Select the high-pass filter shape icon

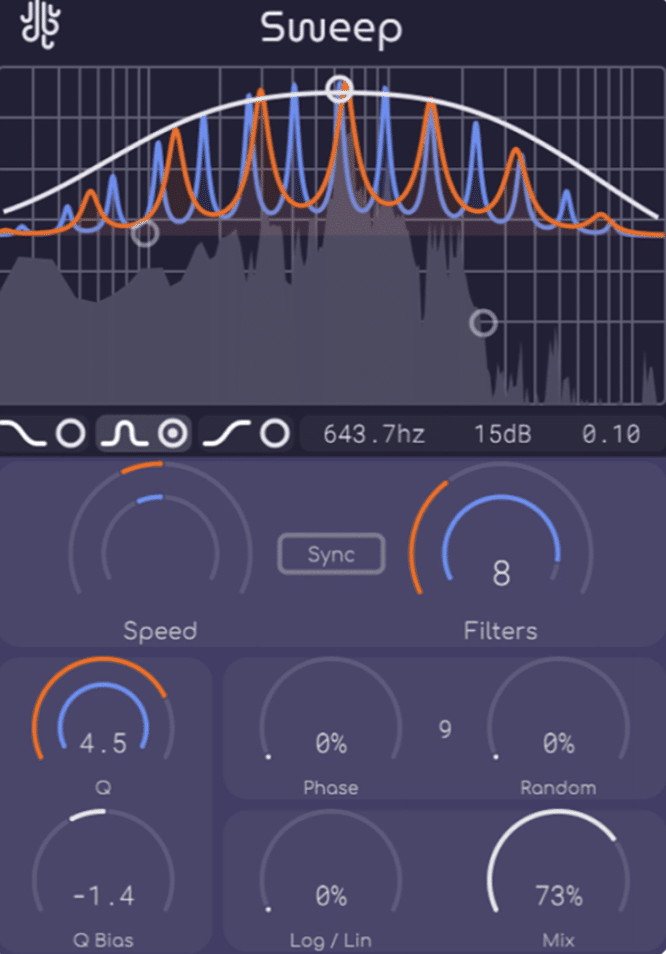coord(226,434)
